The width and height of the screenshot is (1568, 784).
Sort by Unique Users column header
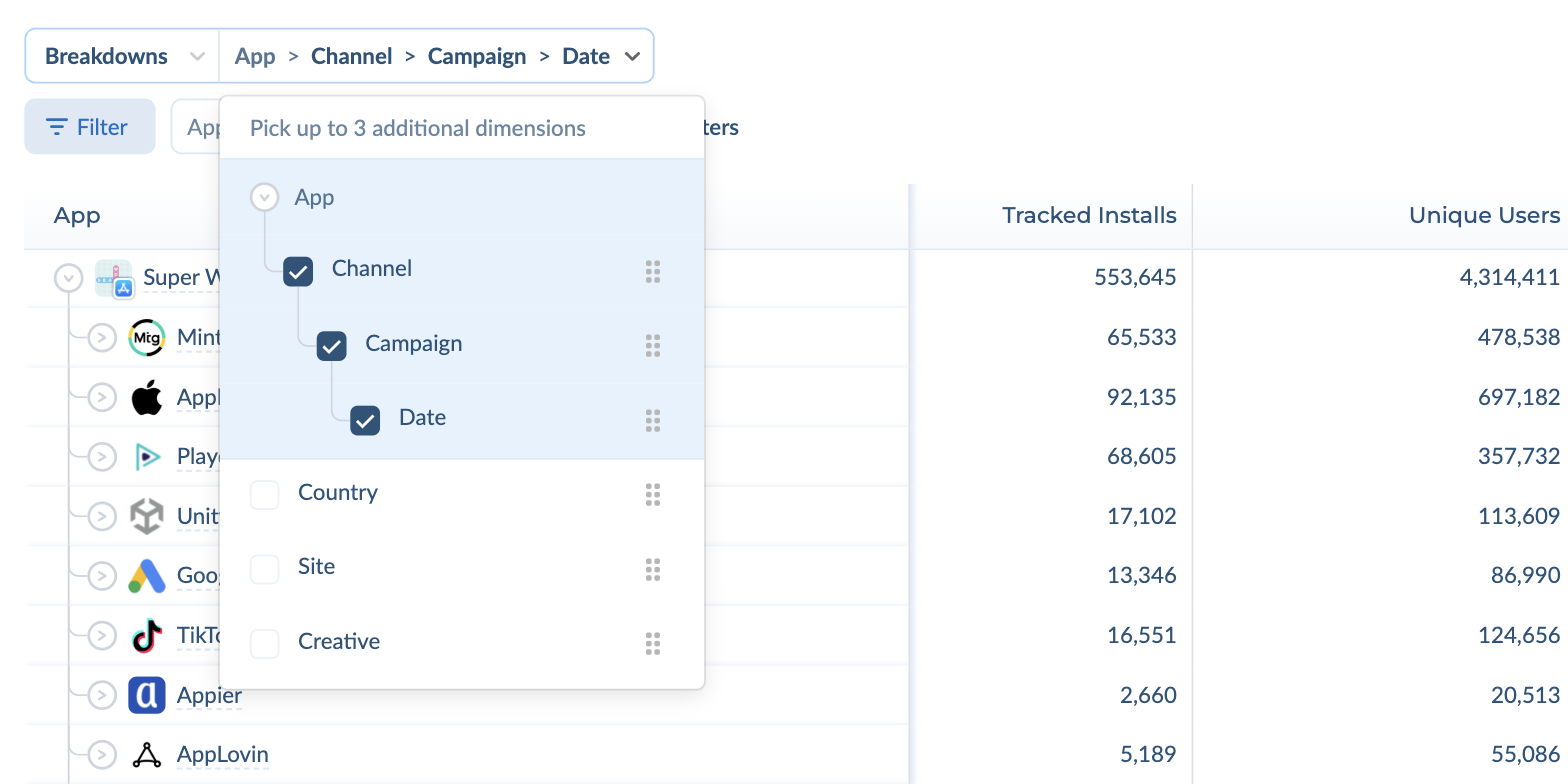(x=1484, y=215)
